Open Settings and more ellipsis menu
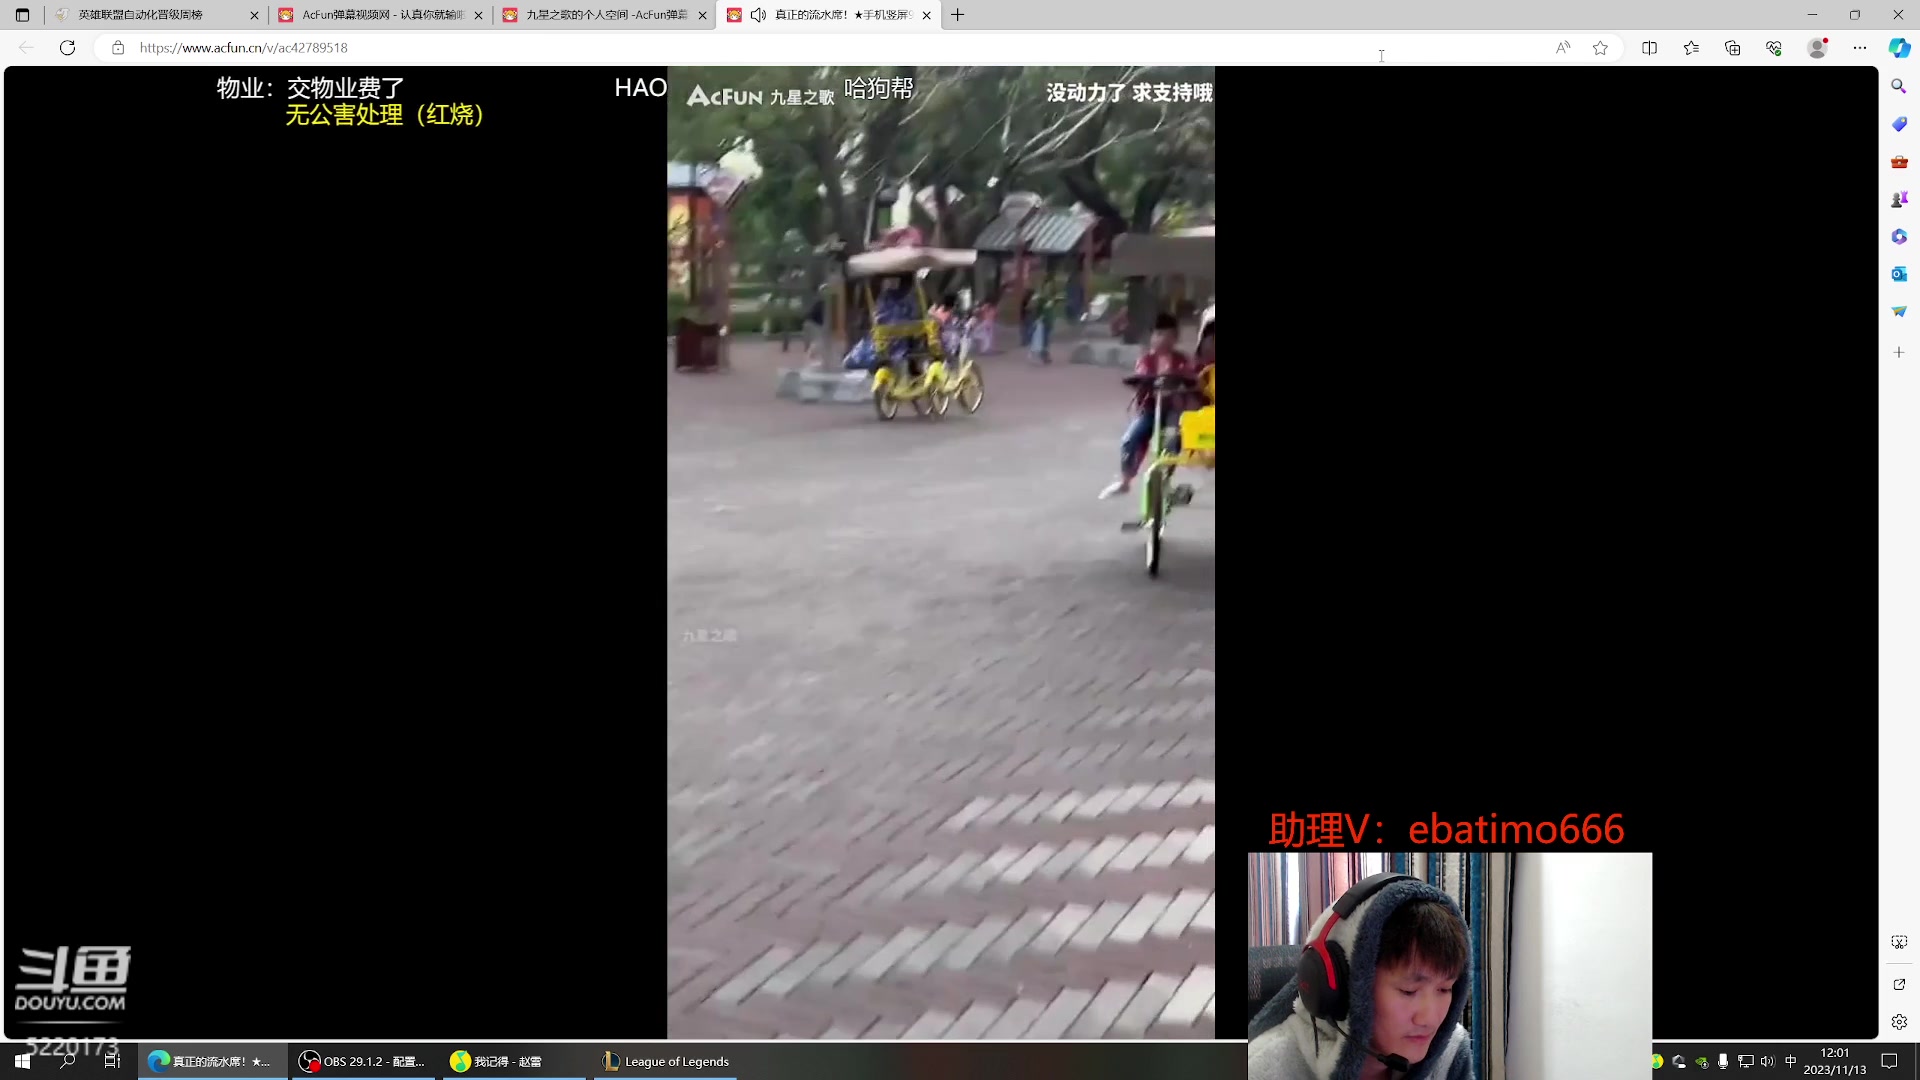The width and height of the screenshot is (1920, 1080). point(1861,47)
